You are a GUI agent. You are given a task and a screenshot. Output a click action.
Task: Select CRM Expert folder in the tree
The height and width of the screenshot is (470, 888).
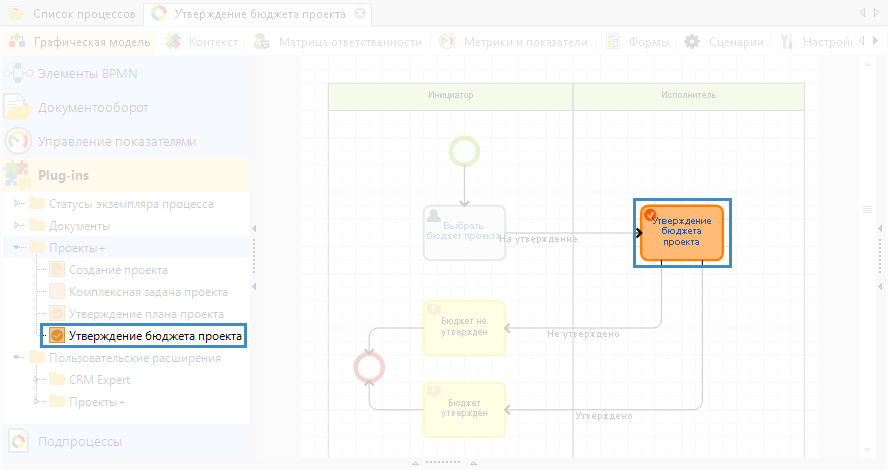[x=99, y=380]
